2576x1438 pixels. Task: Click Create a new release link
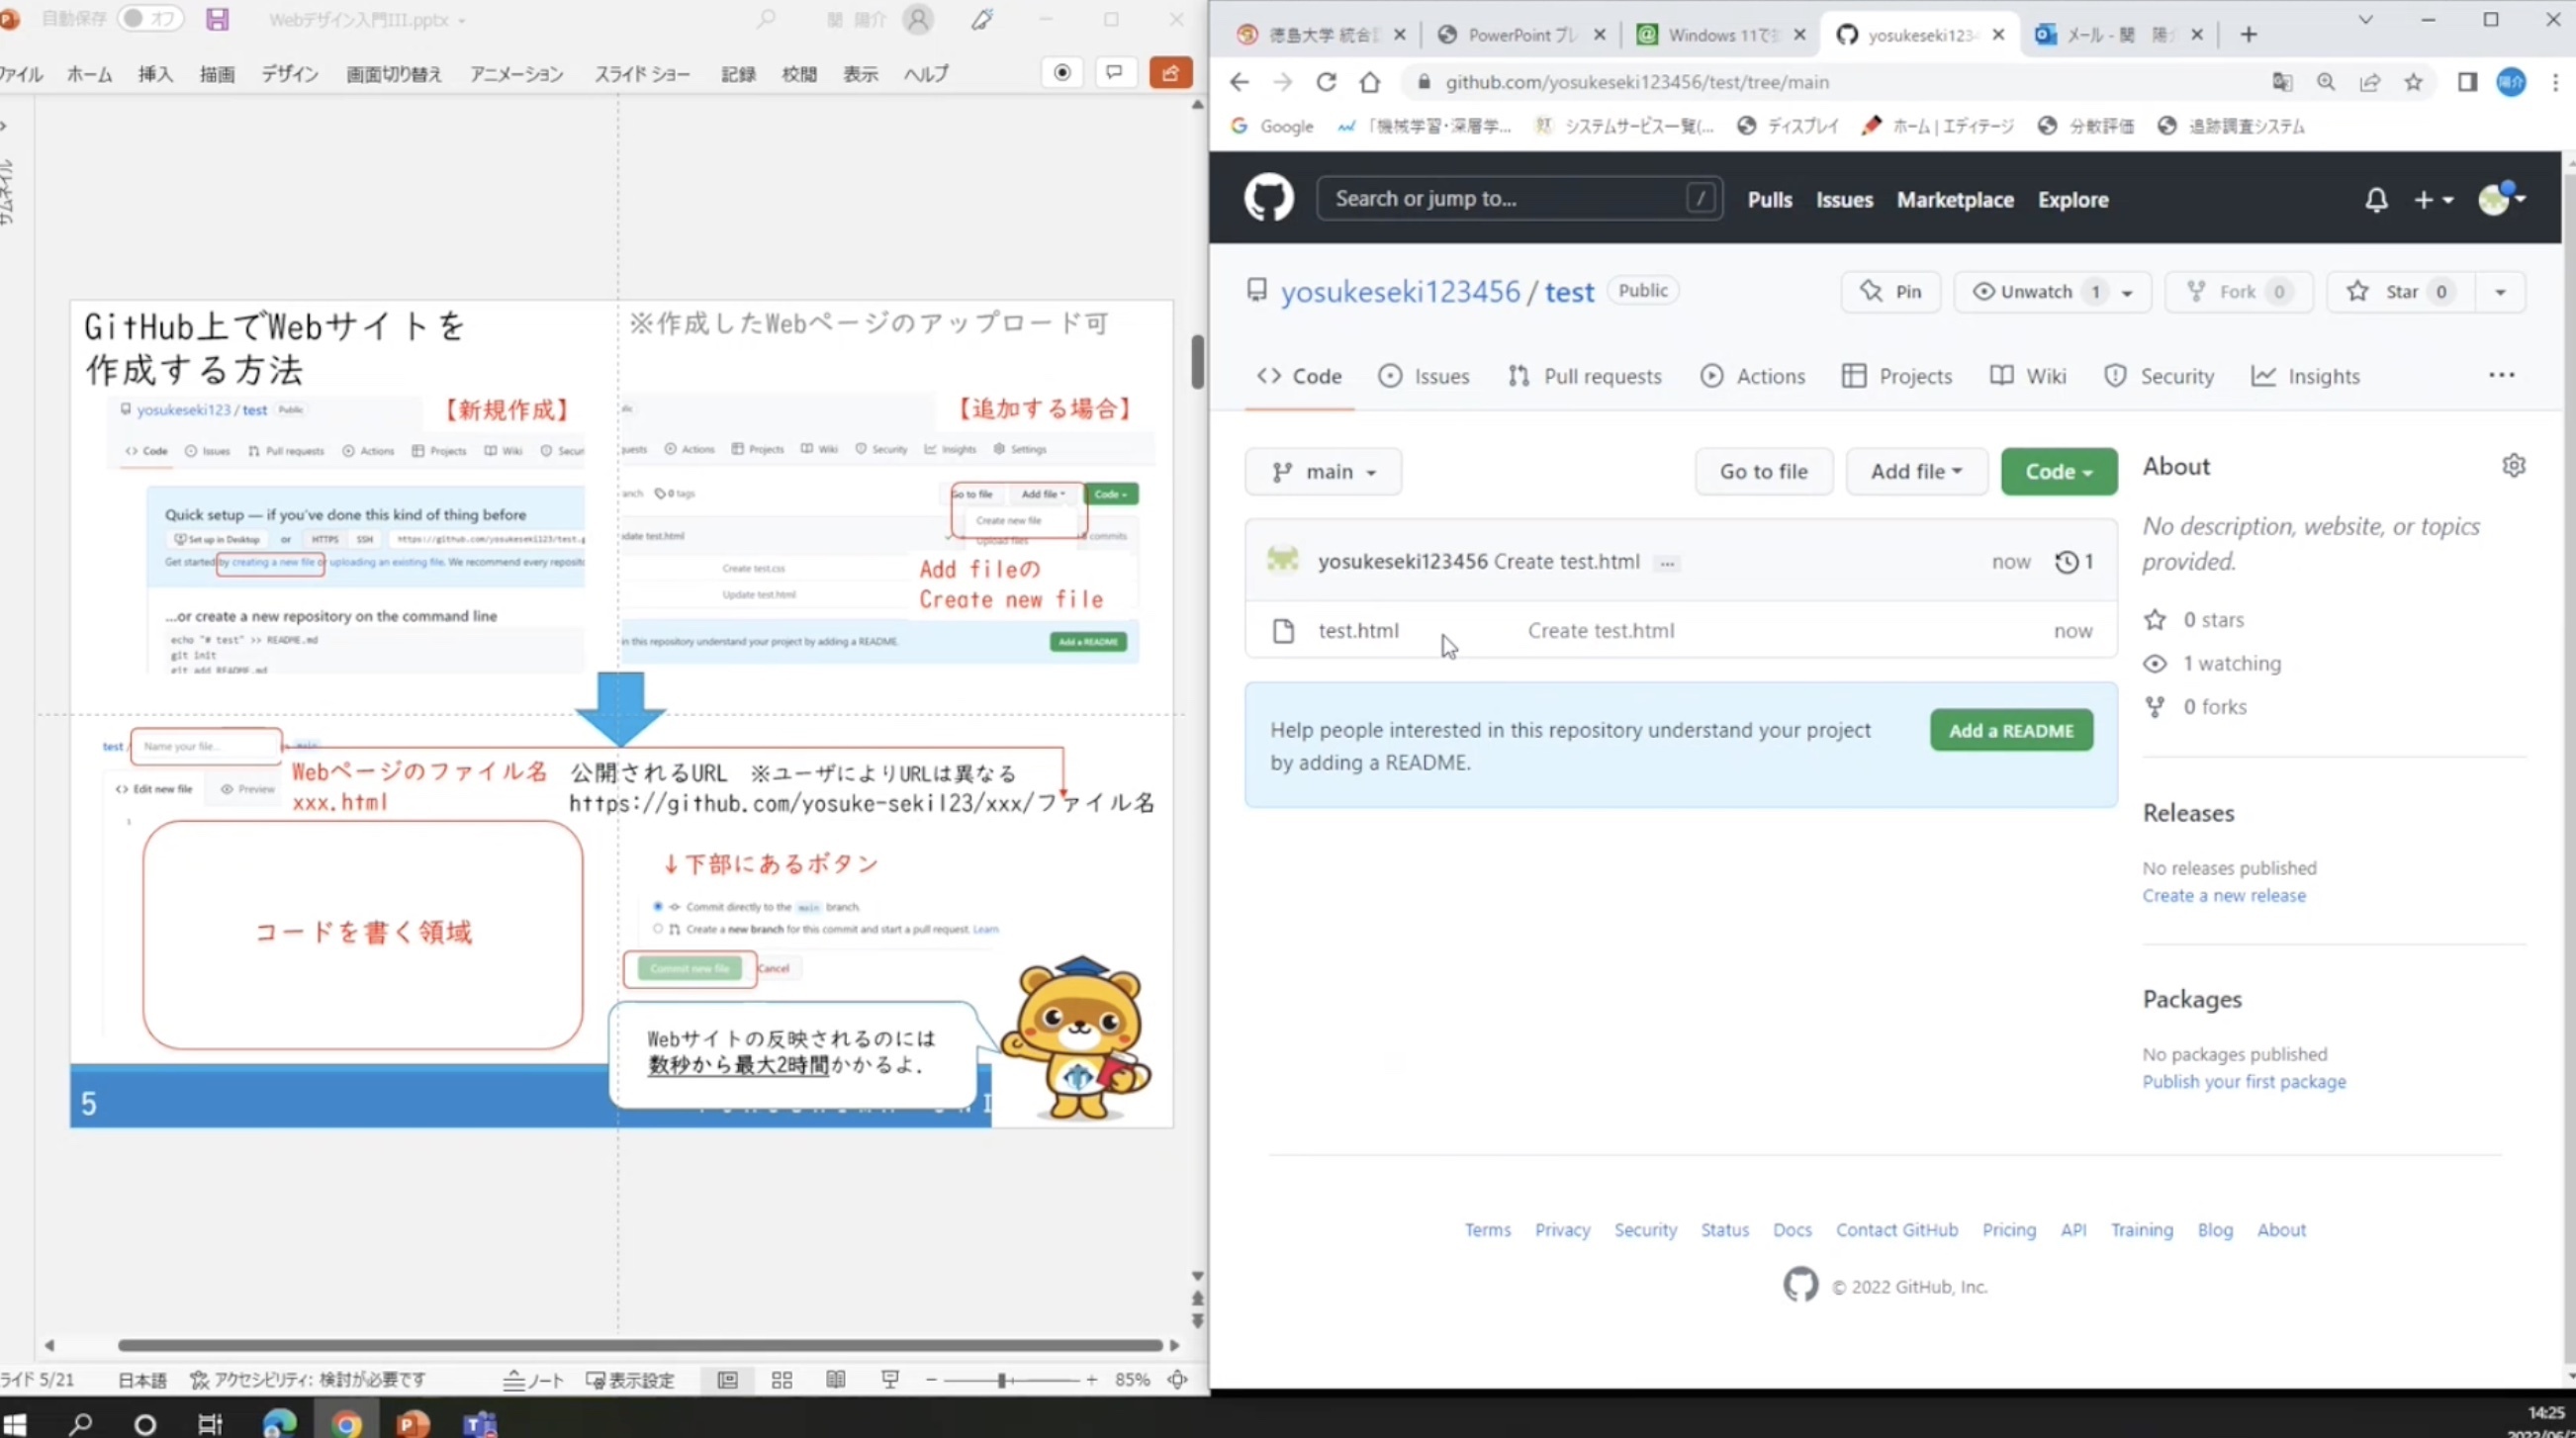(x=2224, y=895)
